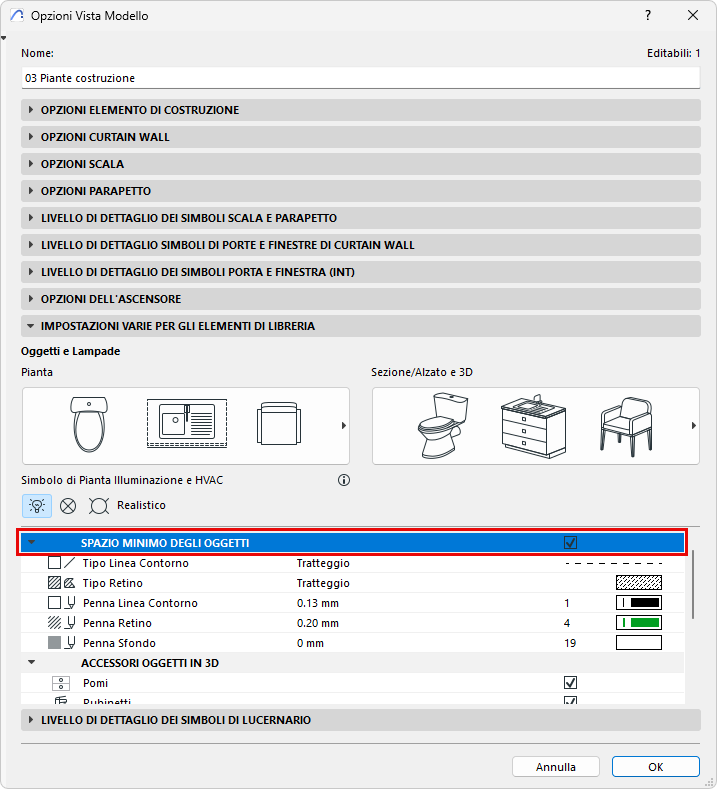Click the Tipo Retino hatch icon
The image size is (717, 789).
tap(61, 583)
